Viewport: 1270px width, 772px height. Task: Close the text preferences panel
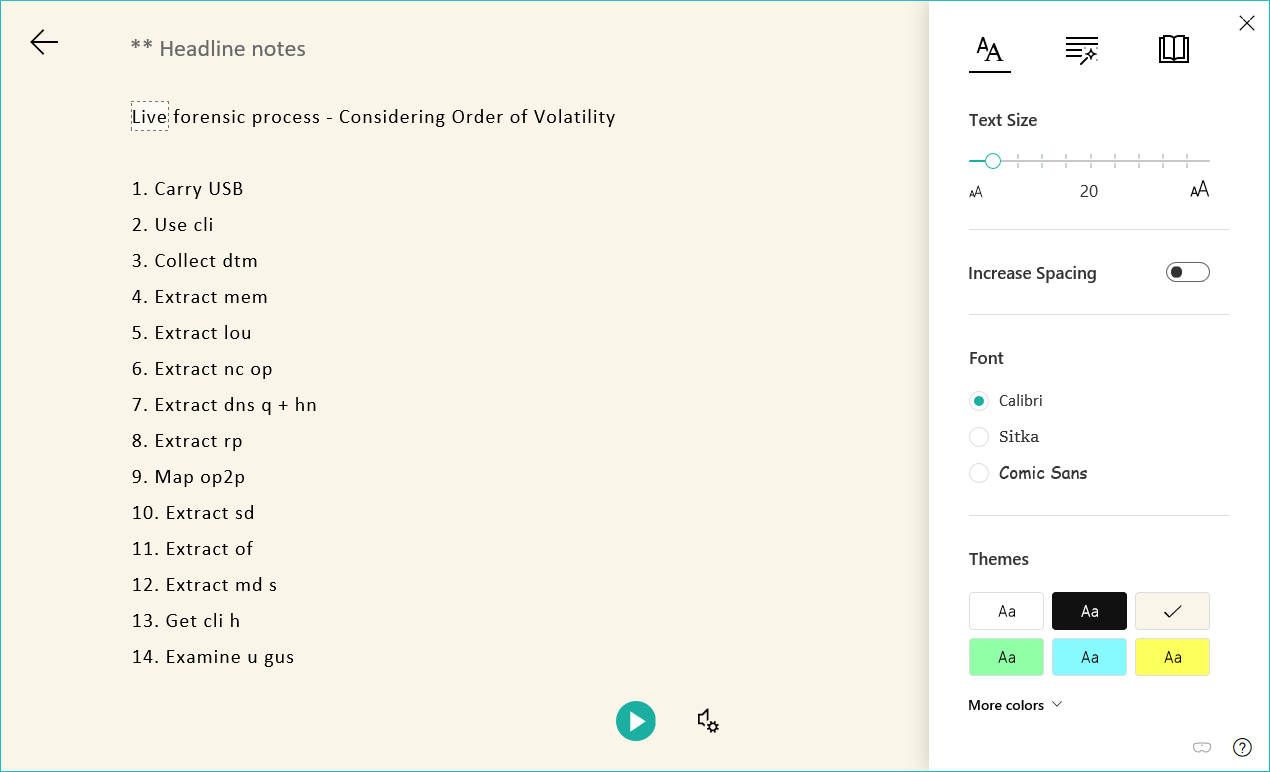pos(1246,23)
